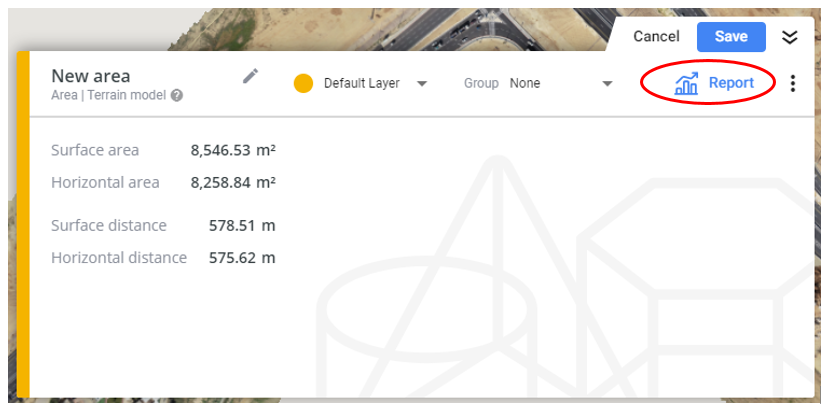The height and width of the screenshot is (407, 827).
Task: Open the Report link text
Action: (x=731, y=83)
